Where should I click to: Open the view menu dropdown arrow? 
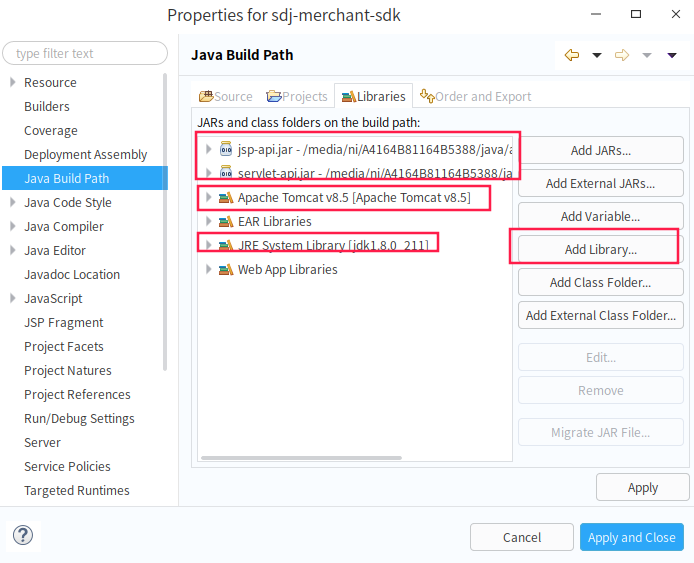pos(672,55)
